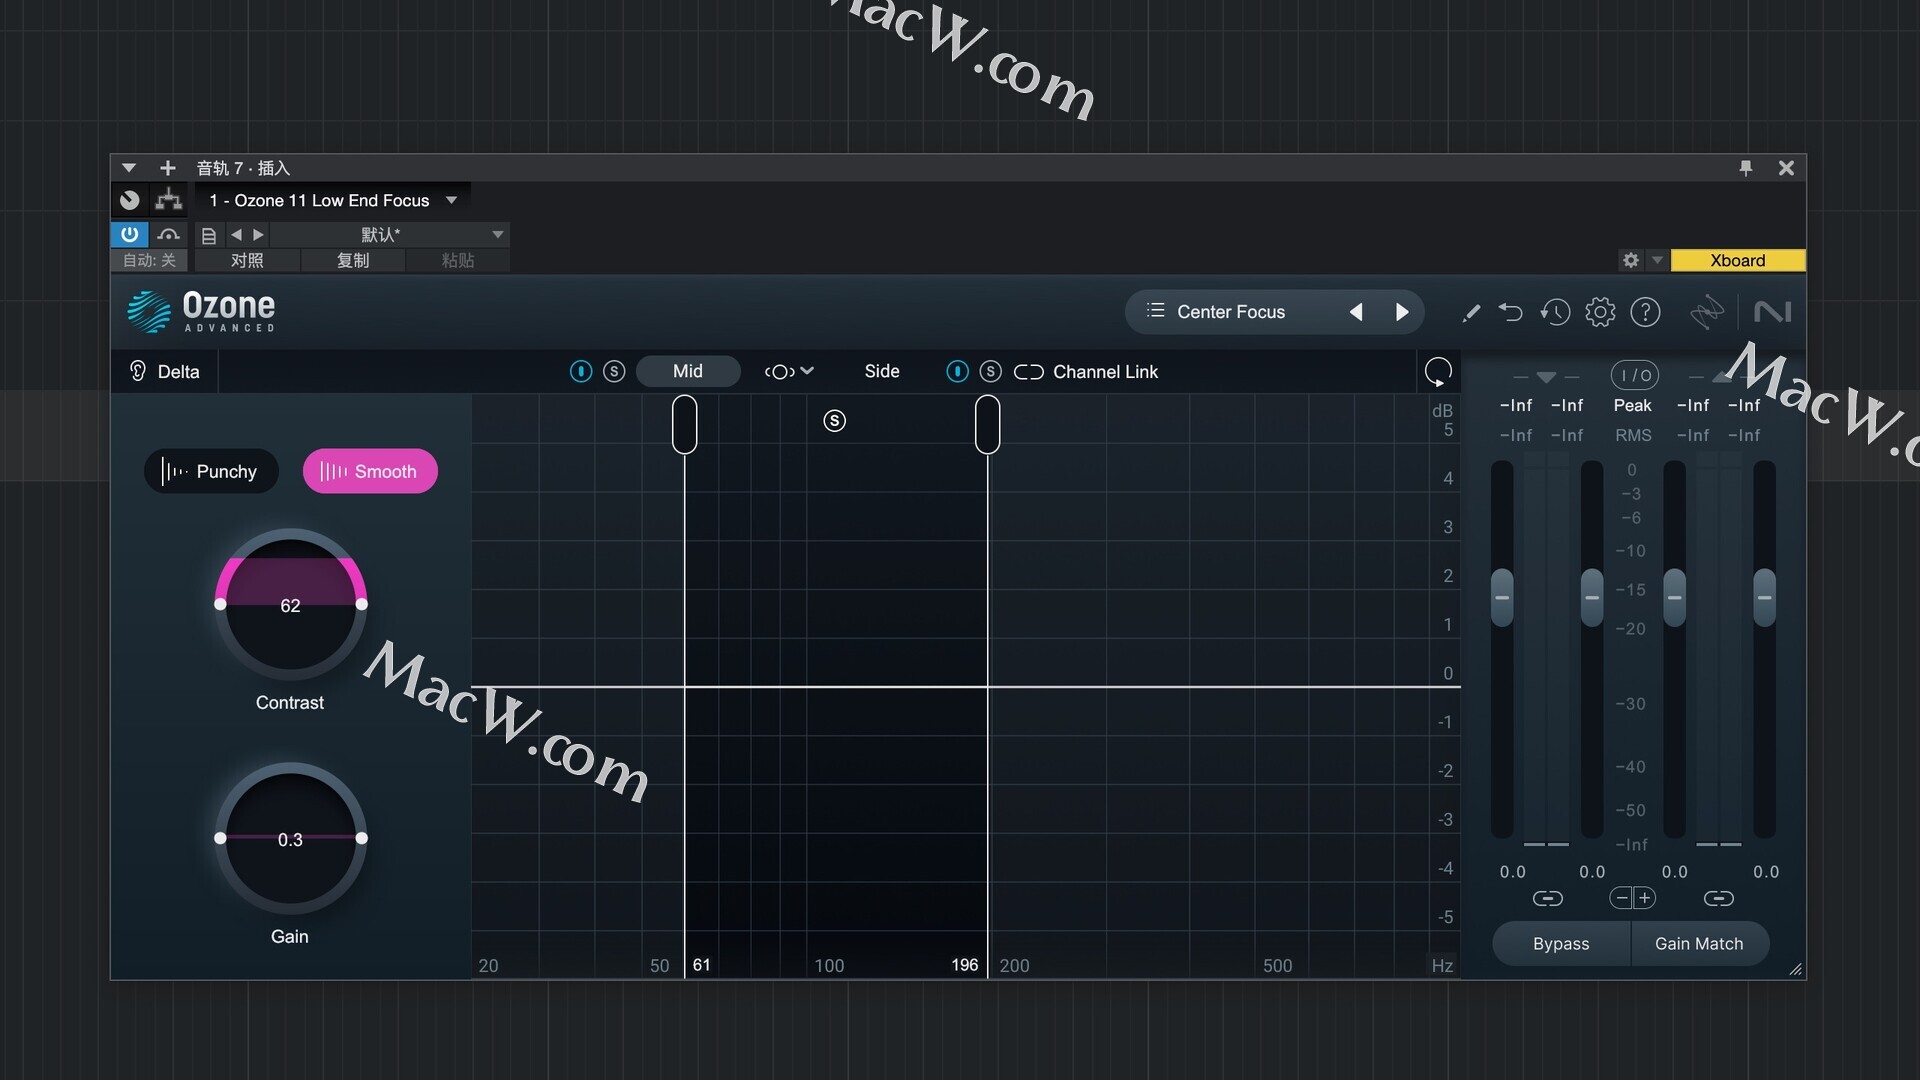Open the help question mark icon

tap(1645, 312)
